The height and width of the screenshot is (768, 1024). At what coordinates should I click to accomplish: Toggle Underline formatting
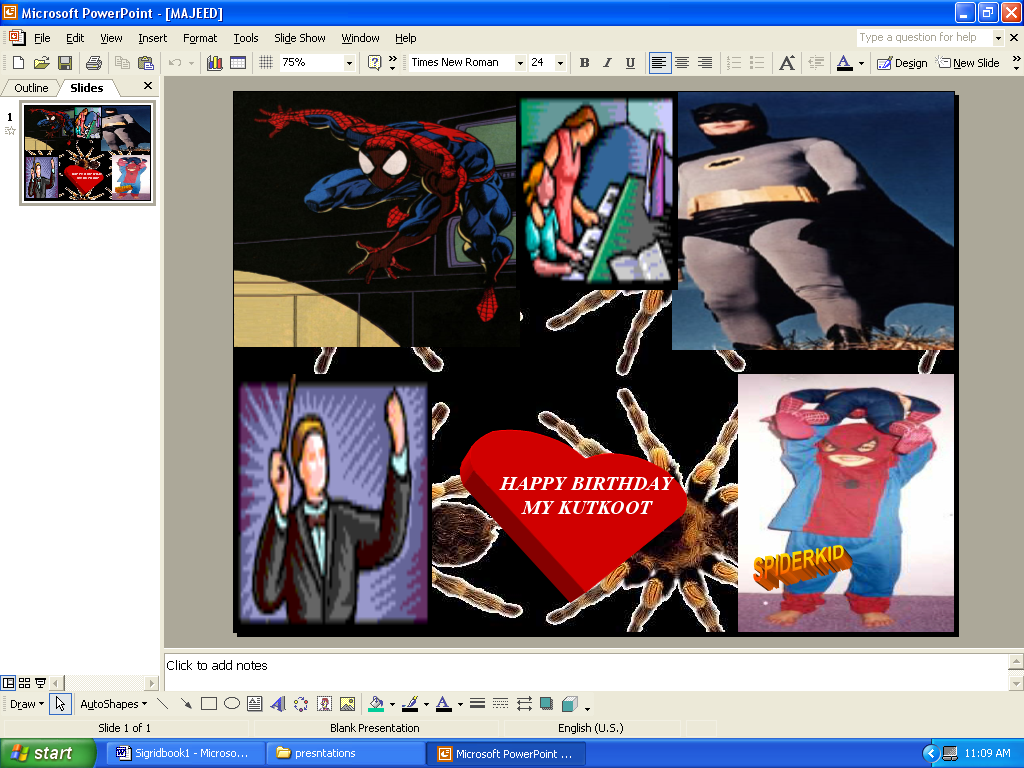pyautogui.click(x=630, y=63)
